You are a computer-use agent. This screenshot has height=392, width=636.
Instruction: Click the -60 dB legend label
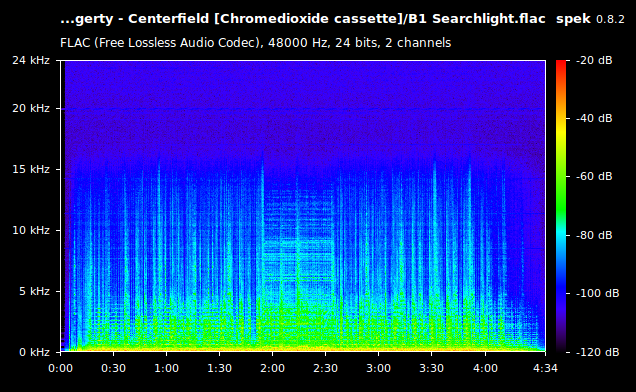(594, 177)
